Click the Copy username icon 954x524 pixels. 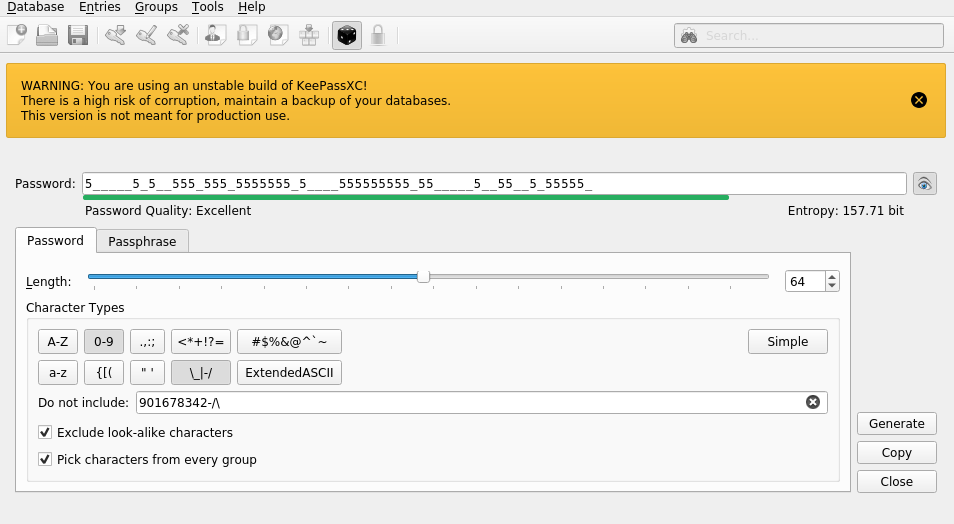215,35
